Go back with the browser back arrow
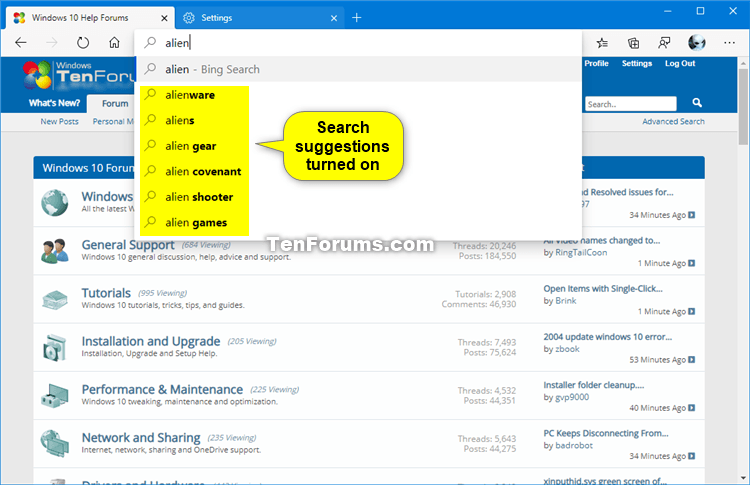The width and height of the screenshot is (750, 485). pos(21,43)
